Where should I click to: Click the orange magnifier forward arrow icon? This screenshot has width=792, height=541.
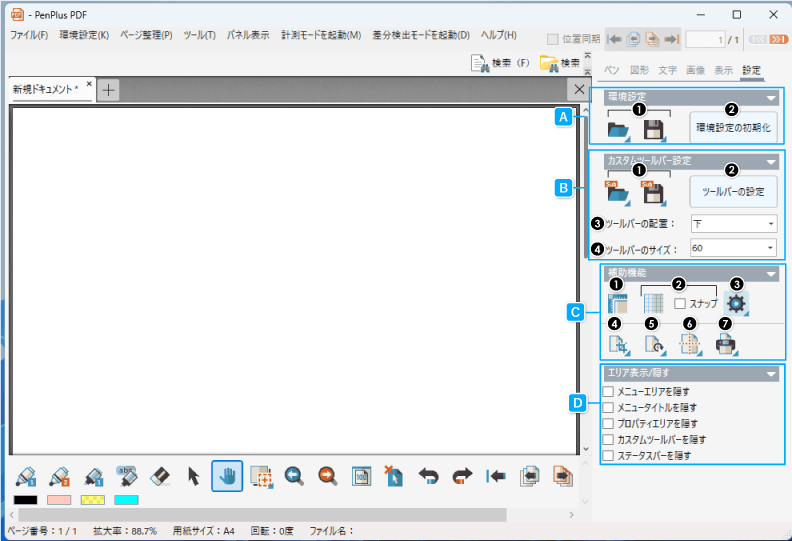pyautogui.click(x=328, y=476)
